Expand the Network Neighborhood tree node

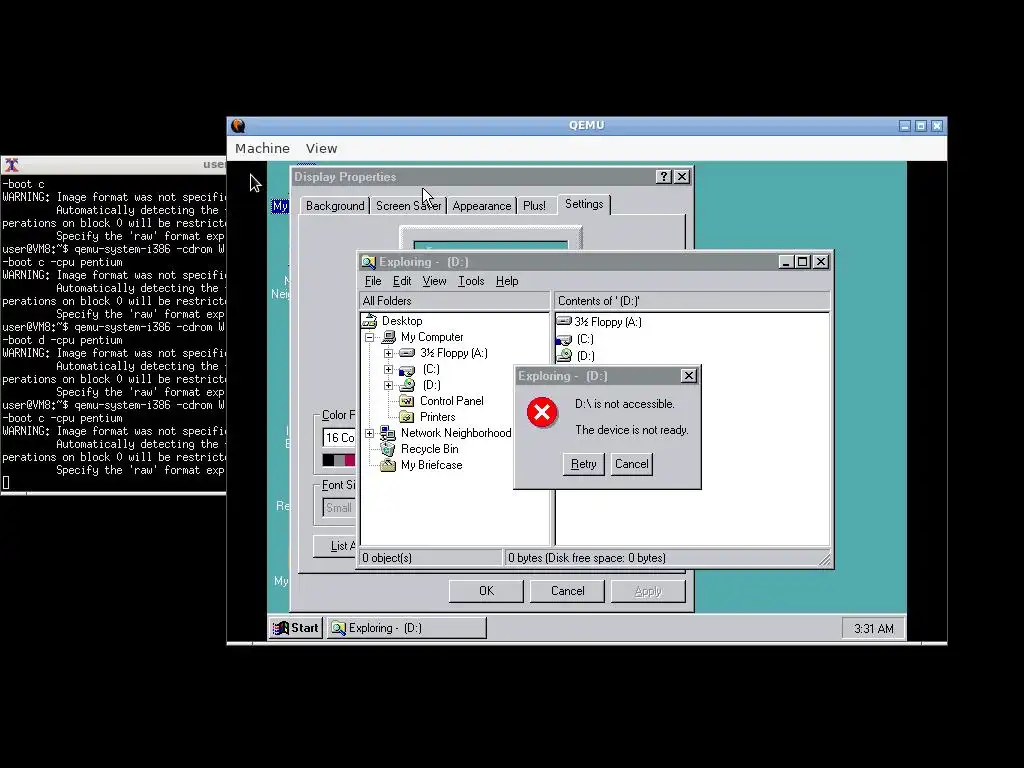point(370,433)
